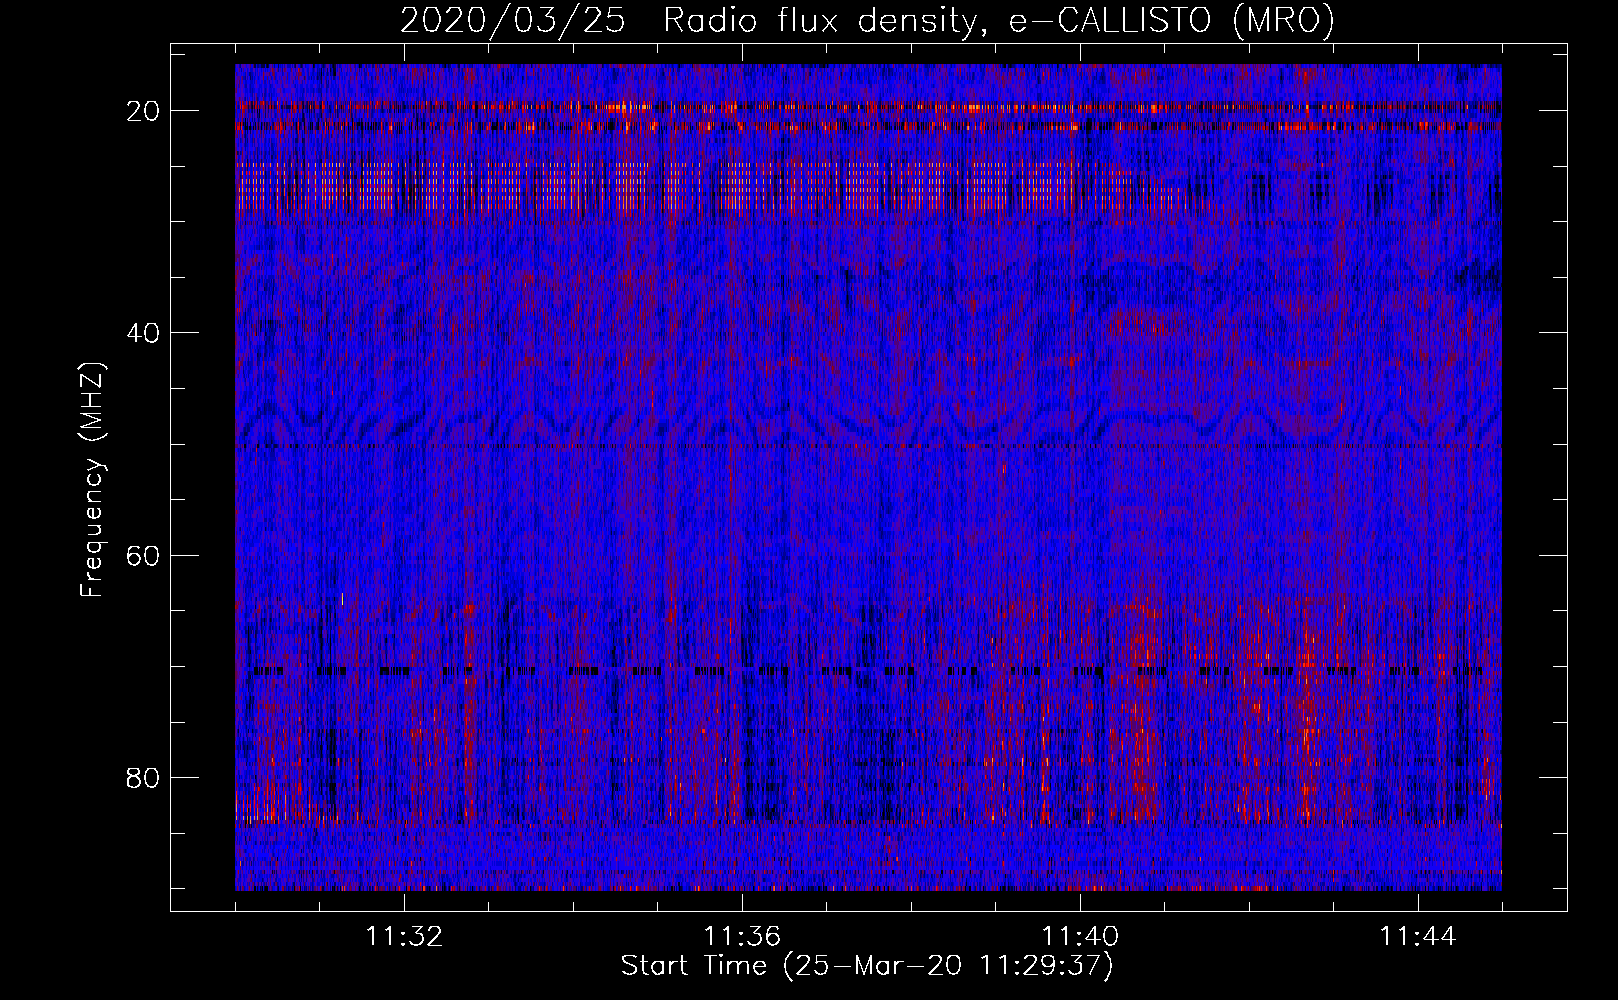Click the 'Frequency (MHZ)' vertical axis label
Viewport: 1618px width, 1000px height.
pyautogui.click(x=91, y=480)
